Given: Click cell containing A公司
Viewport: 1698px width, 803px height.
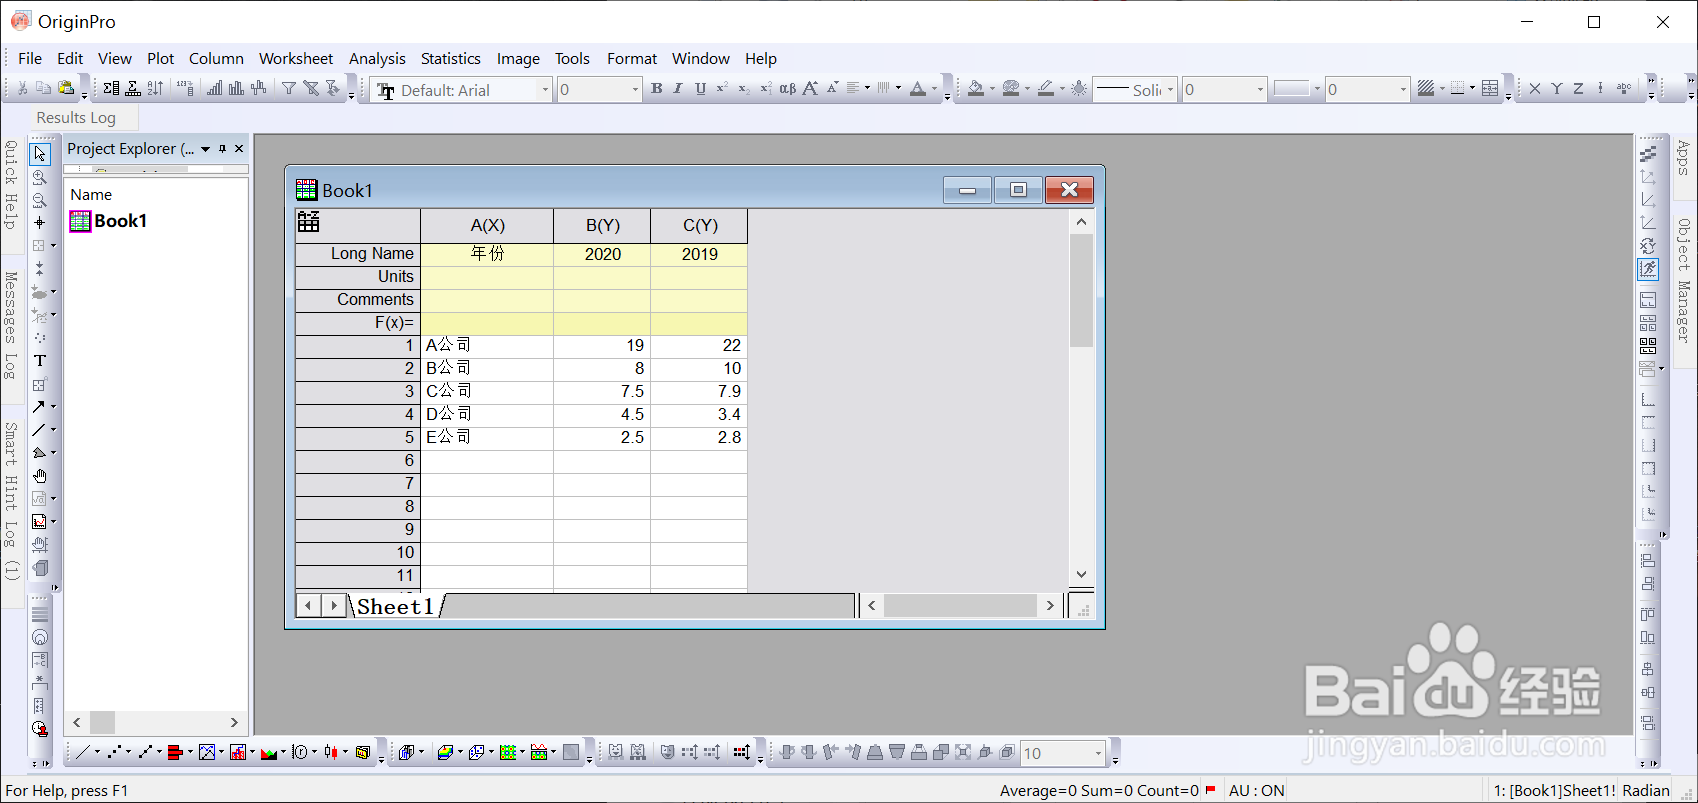Looking at the screenshot, I should point(487,345).
